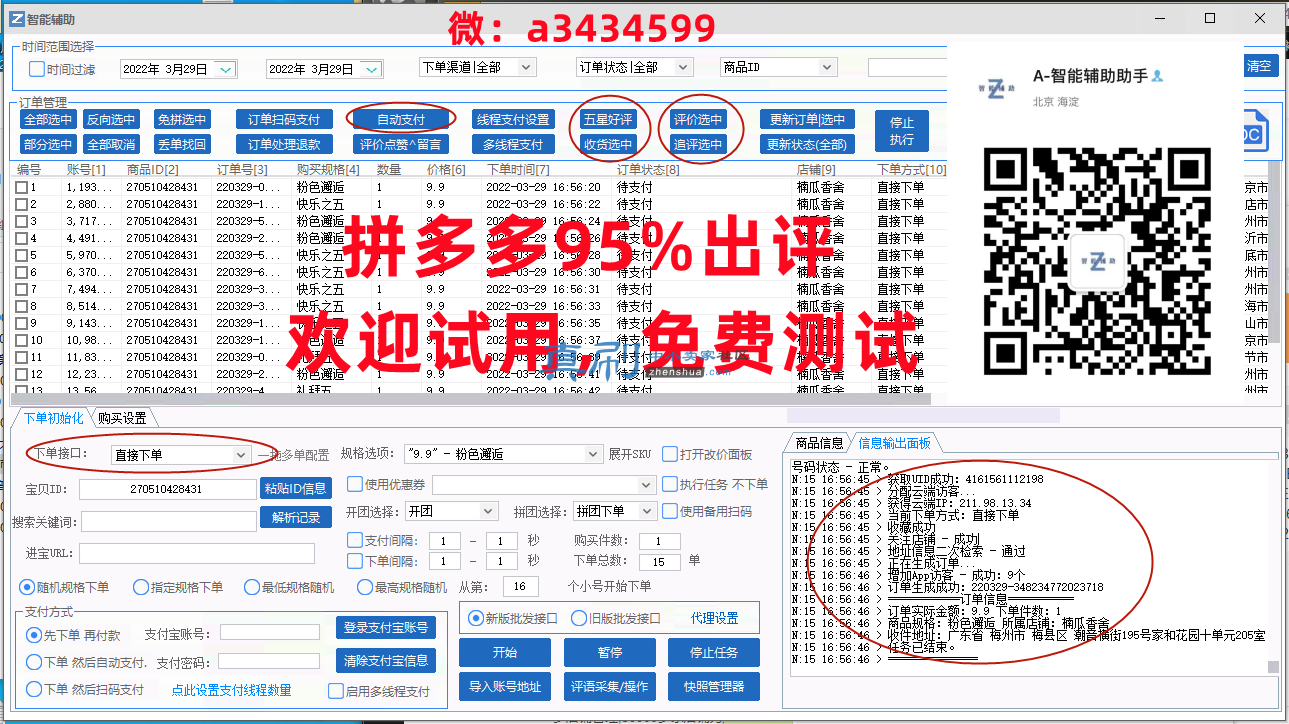The width and height of the screenshot is (1289, 724).
Task: Click the 全部选中 button
Action: coord(48,120)
